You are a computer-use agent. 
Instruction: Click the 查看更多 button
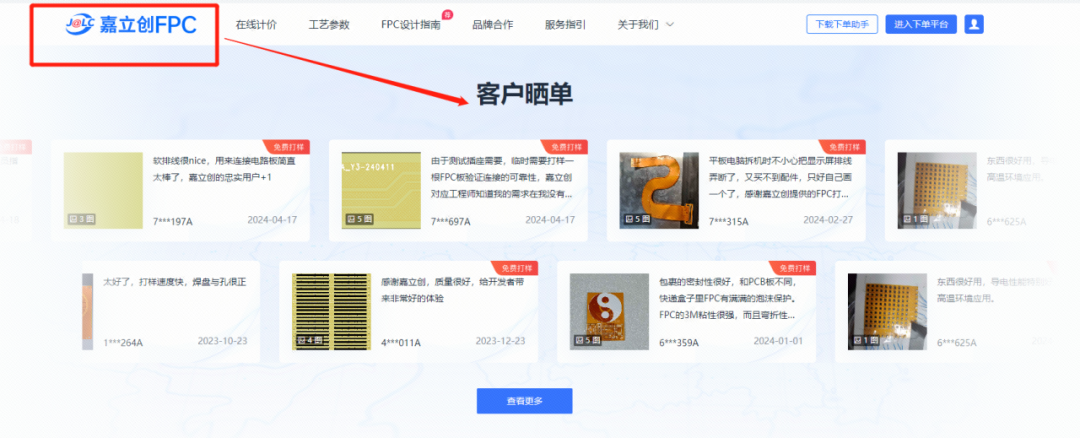[x=524, y=401]
